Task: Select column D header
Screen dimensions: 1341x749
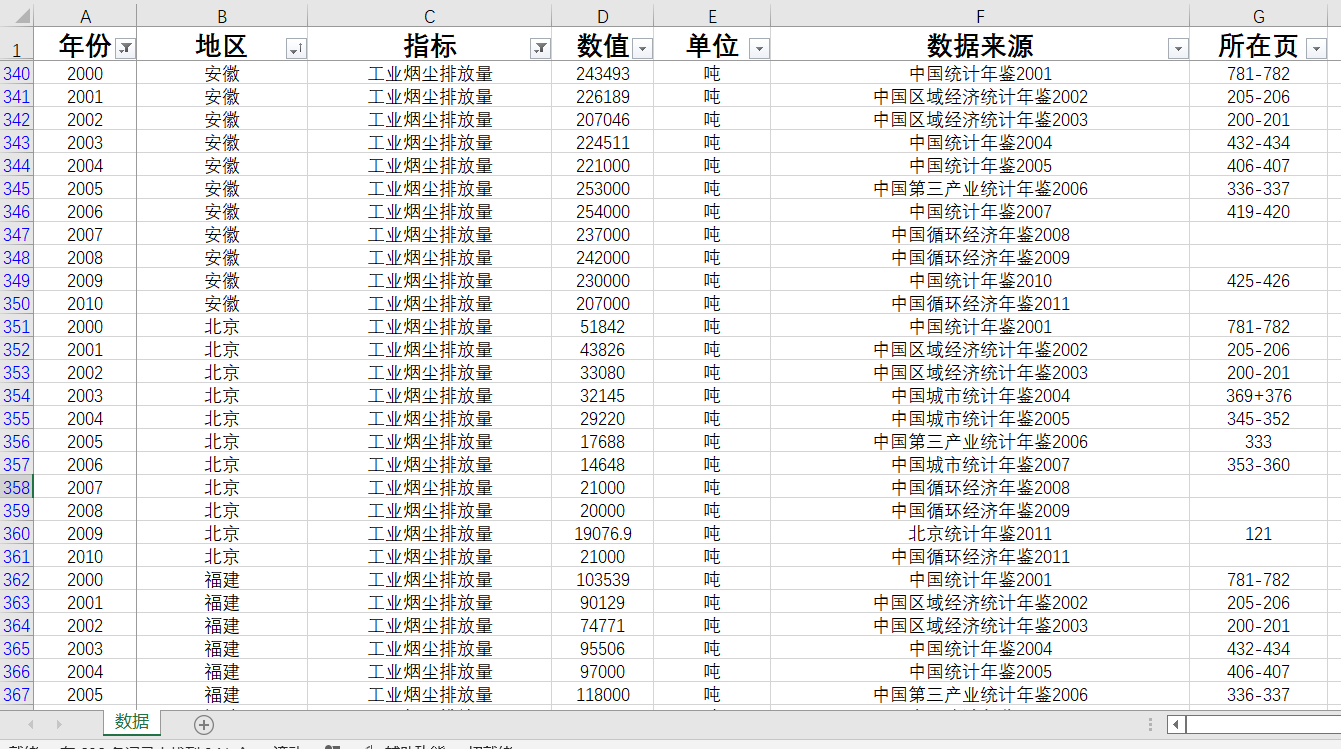Action: click(x=603, y=16)
